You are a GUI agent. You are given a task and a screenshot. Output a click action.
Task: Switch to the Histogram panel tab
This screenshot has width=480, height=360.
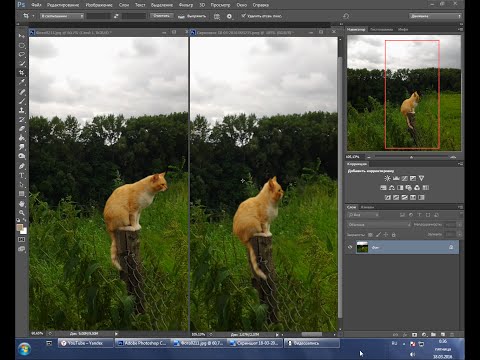pyautogui.click(x=382, y=29)
